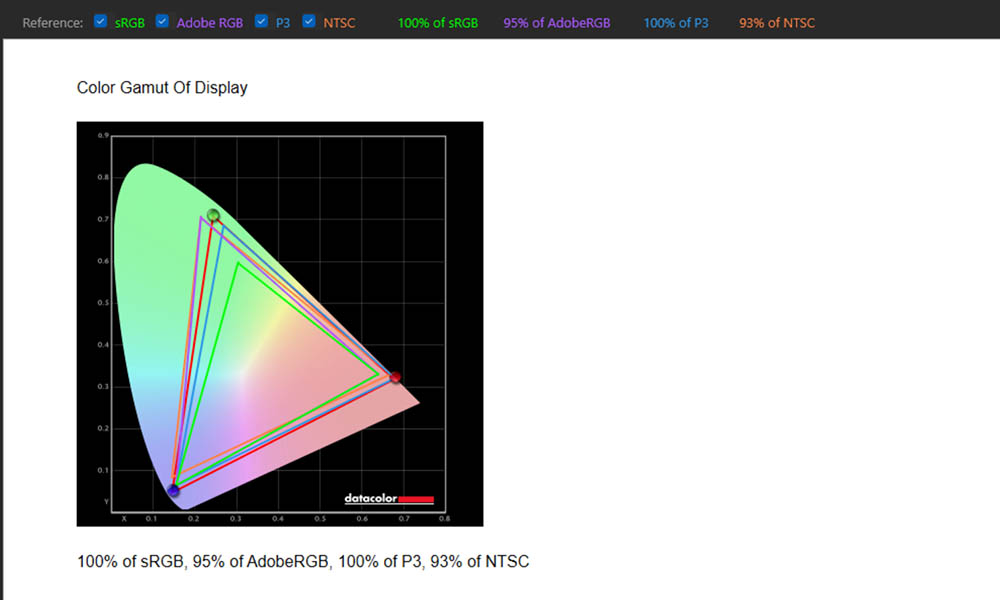Toggle the NTSC reference checkbox
Viewport: 1000px width, 600px height.
click(309, 21)
